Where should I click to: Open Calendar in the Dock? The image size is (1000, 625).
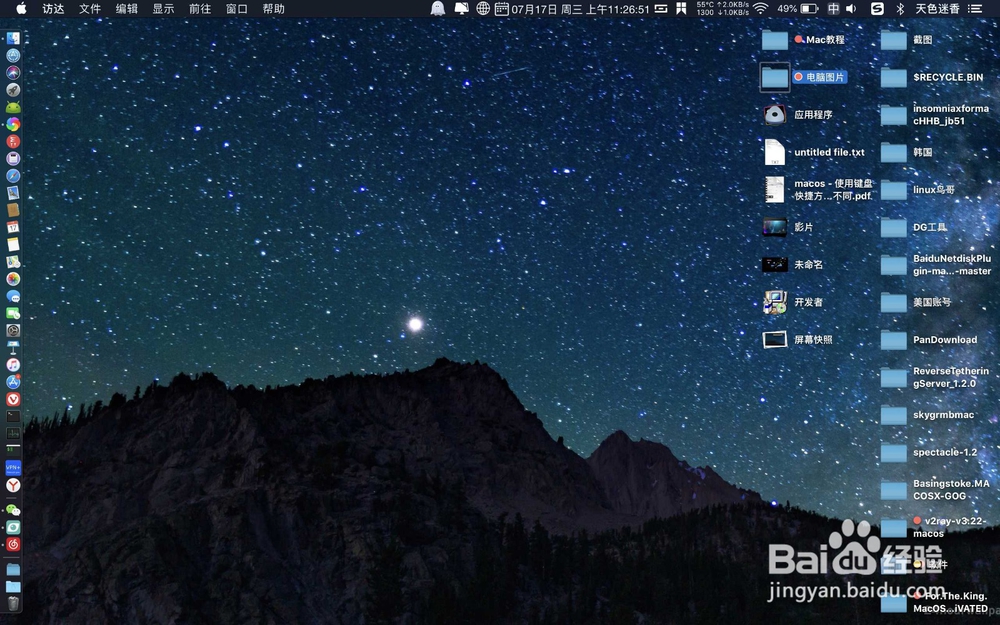point(13,227)
